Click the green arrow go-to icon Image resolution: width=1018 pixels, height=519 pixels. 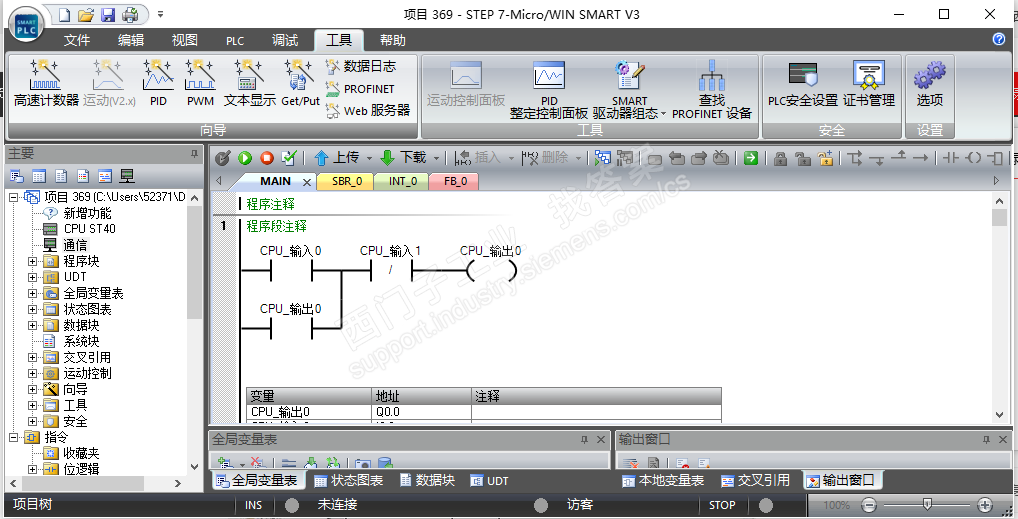click(751, 158)
